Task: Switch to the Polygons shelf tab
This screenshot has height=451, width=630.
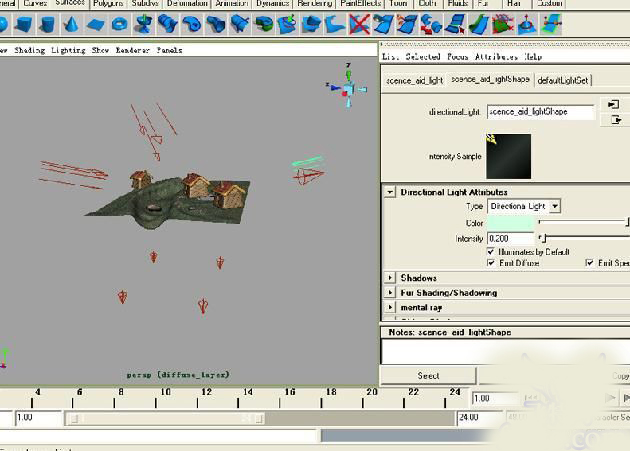Action: coord(108,4)
